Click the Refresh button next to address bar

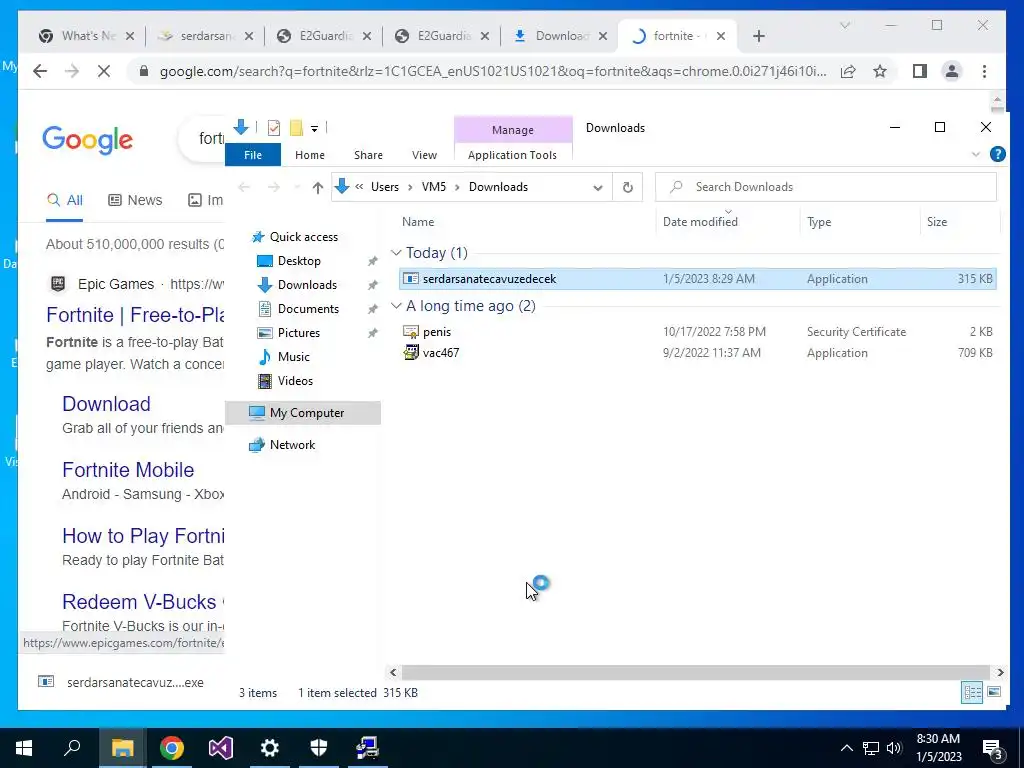pos(628,187)
